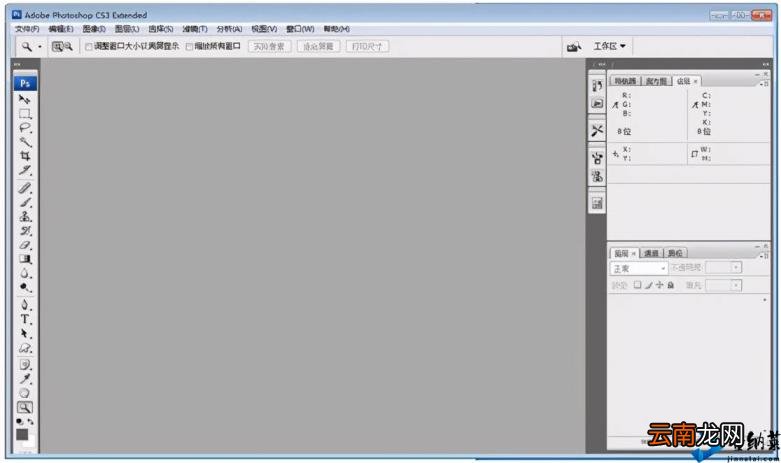Toggle lock image pixels brush icon
The width and height of the screenshot is (781, 463).
(x=649, y=285)
